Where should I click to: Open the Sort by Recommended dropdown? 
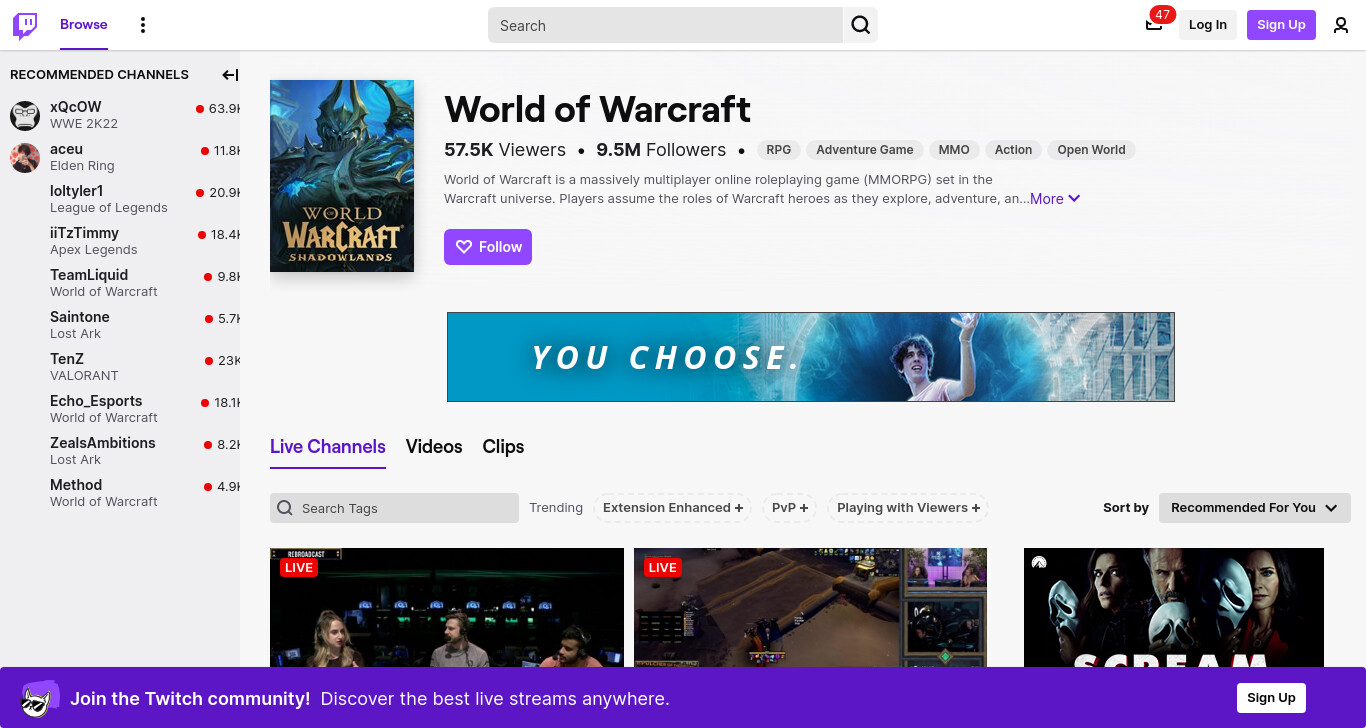point(1255,508)
